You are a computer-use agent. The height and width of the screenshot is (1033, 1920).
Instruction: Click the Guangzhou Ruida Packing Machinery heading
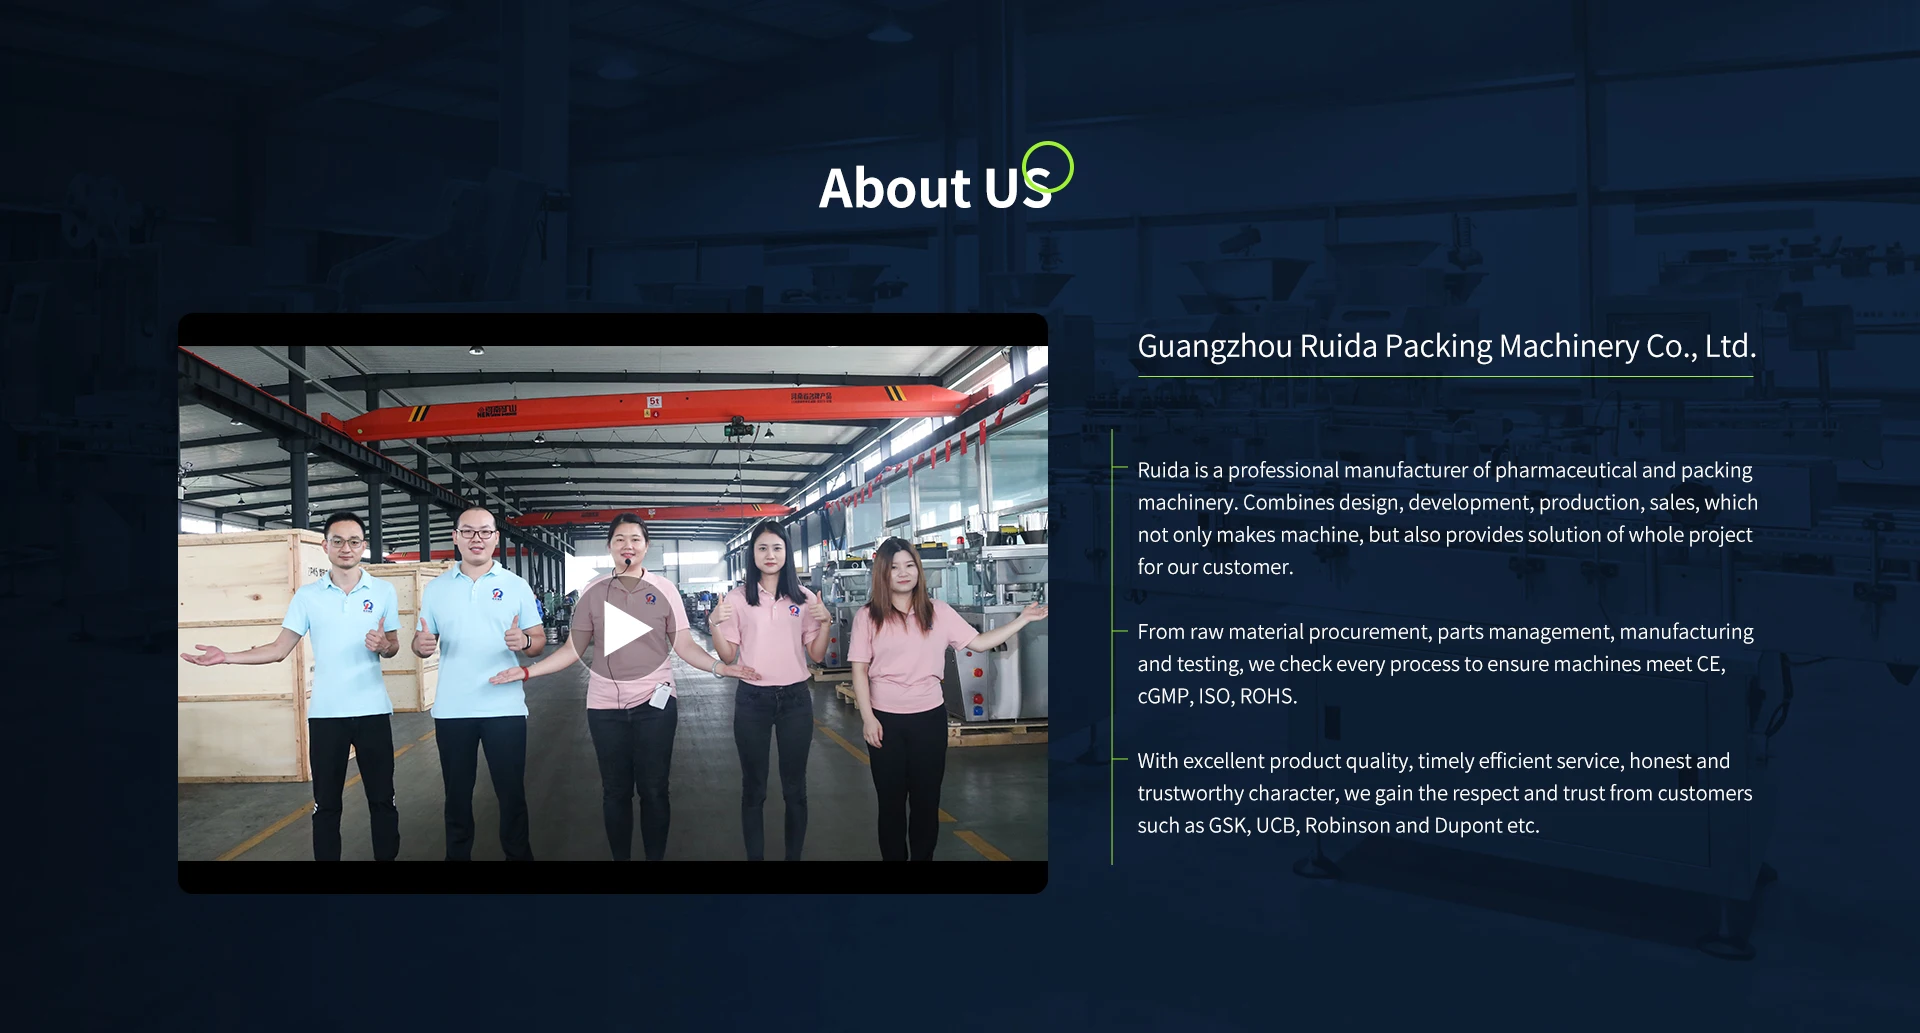pyautogui.click(x=1446, y=347)
